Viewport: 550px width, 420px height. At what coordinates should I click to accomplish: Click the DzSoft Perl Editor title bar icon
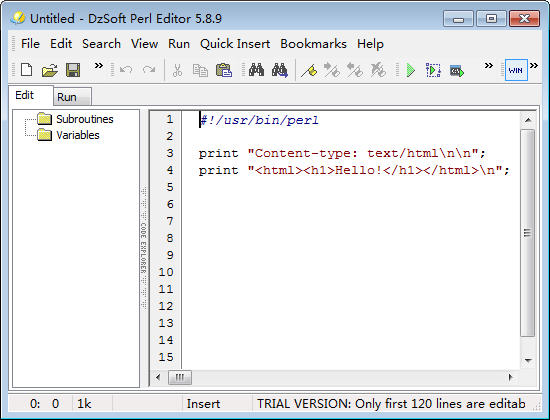pyautogui.click(x=18, y=18)
